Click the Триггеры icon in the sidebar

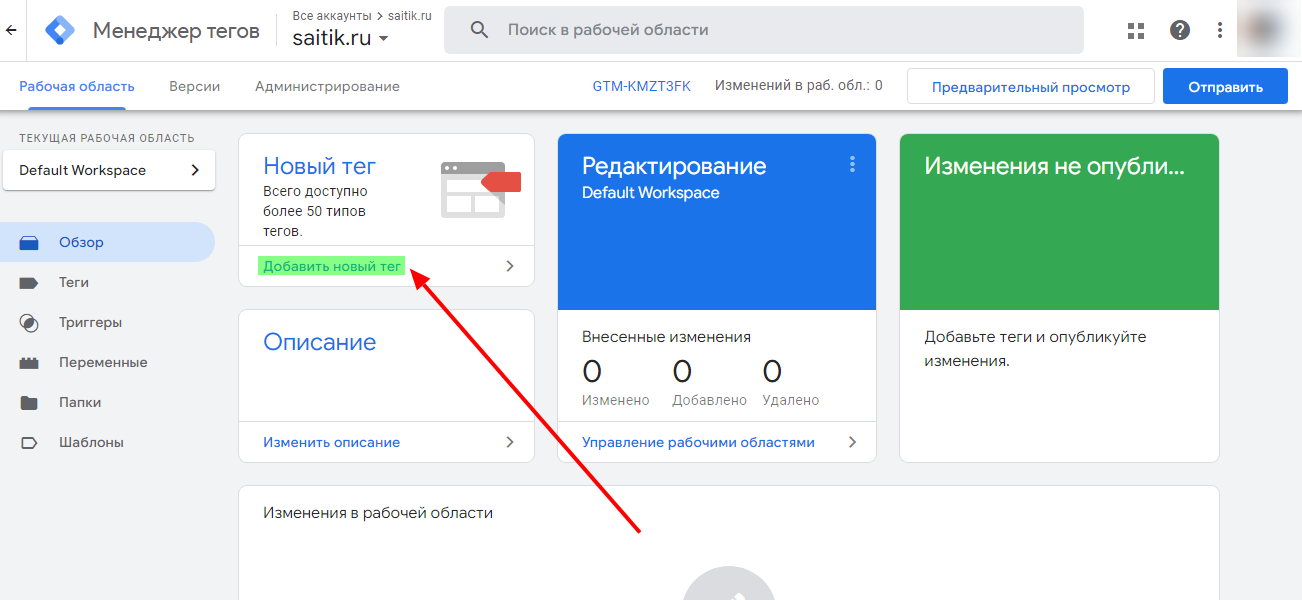pos(29,323)
